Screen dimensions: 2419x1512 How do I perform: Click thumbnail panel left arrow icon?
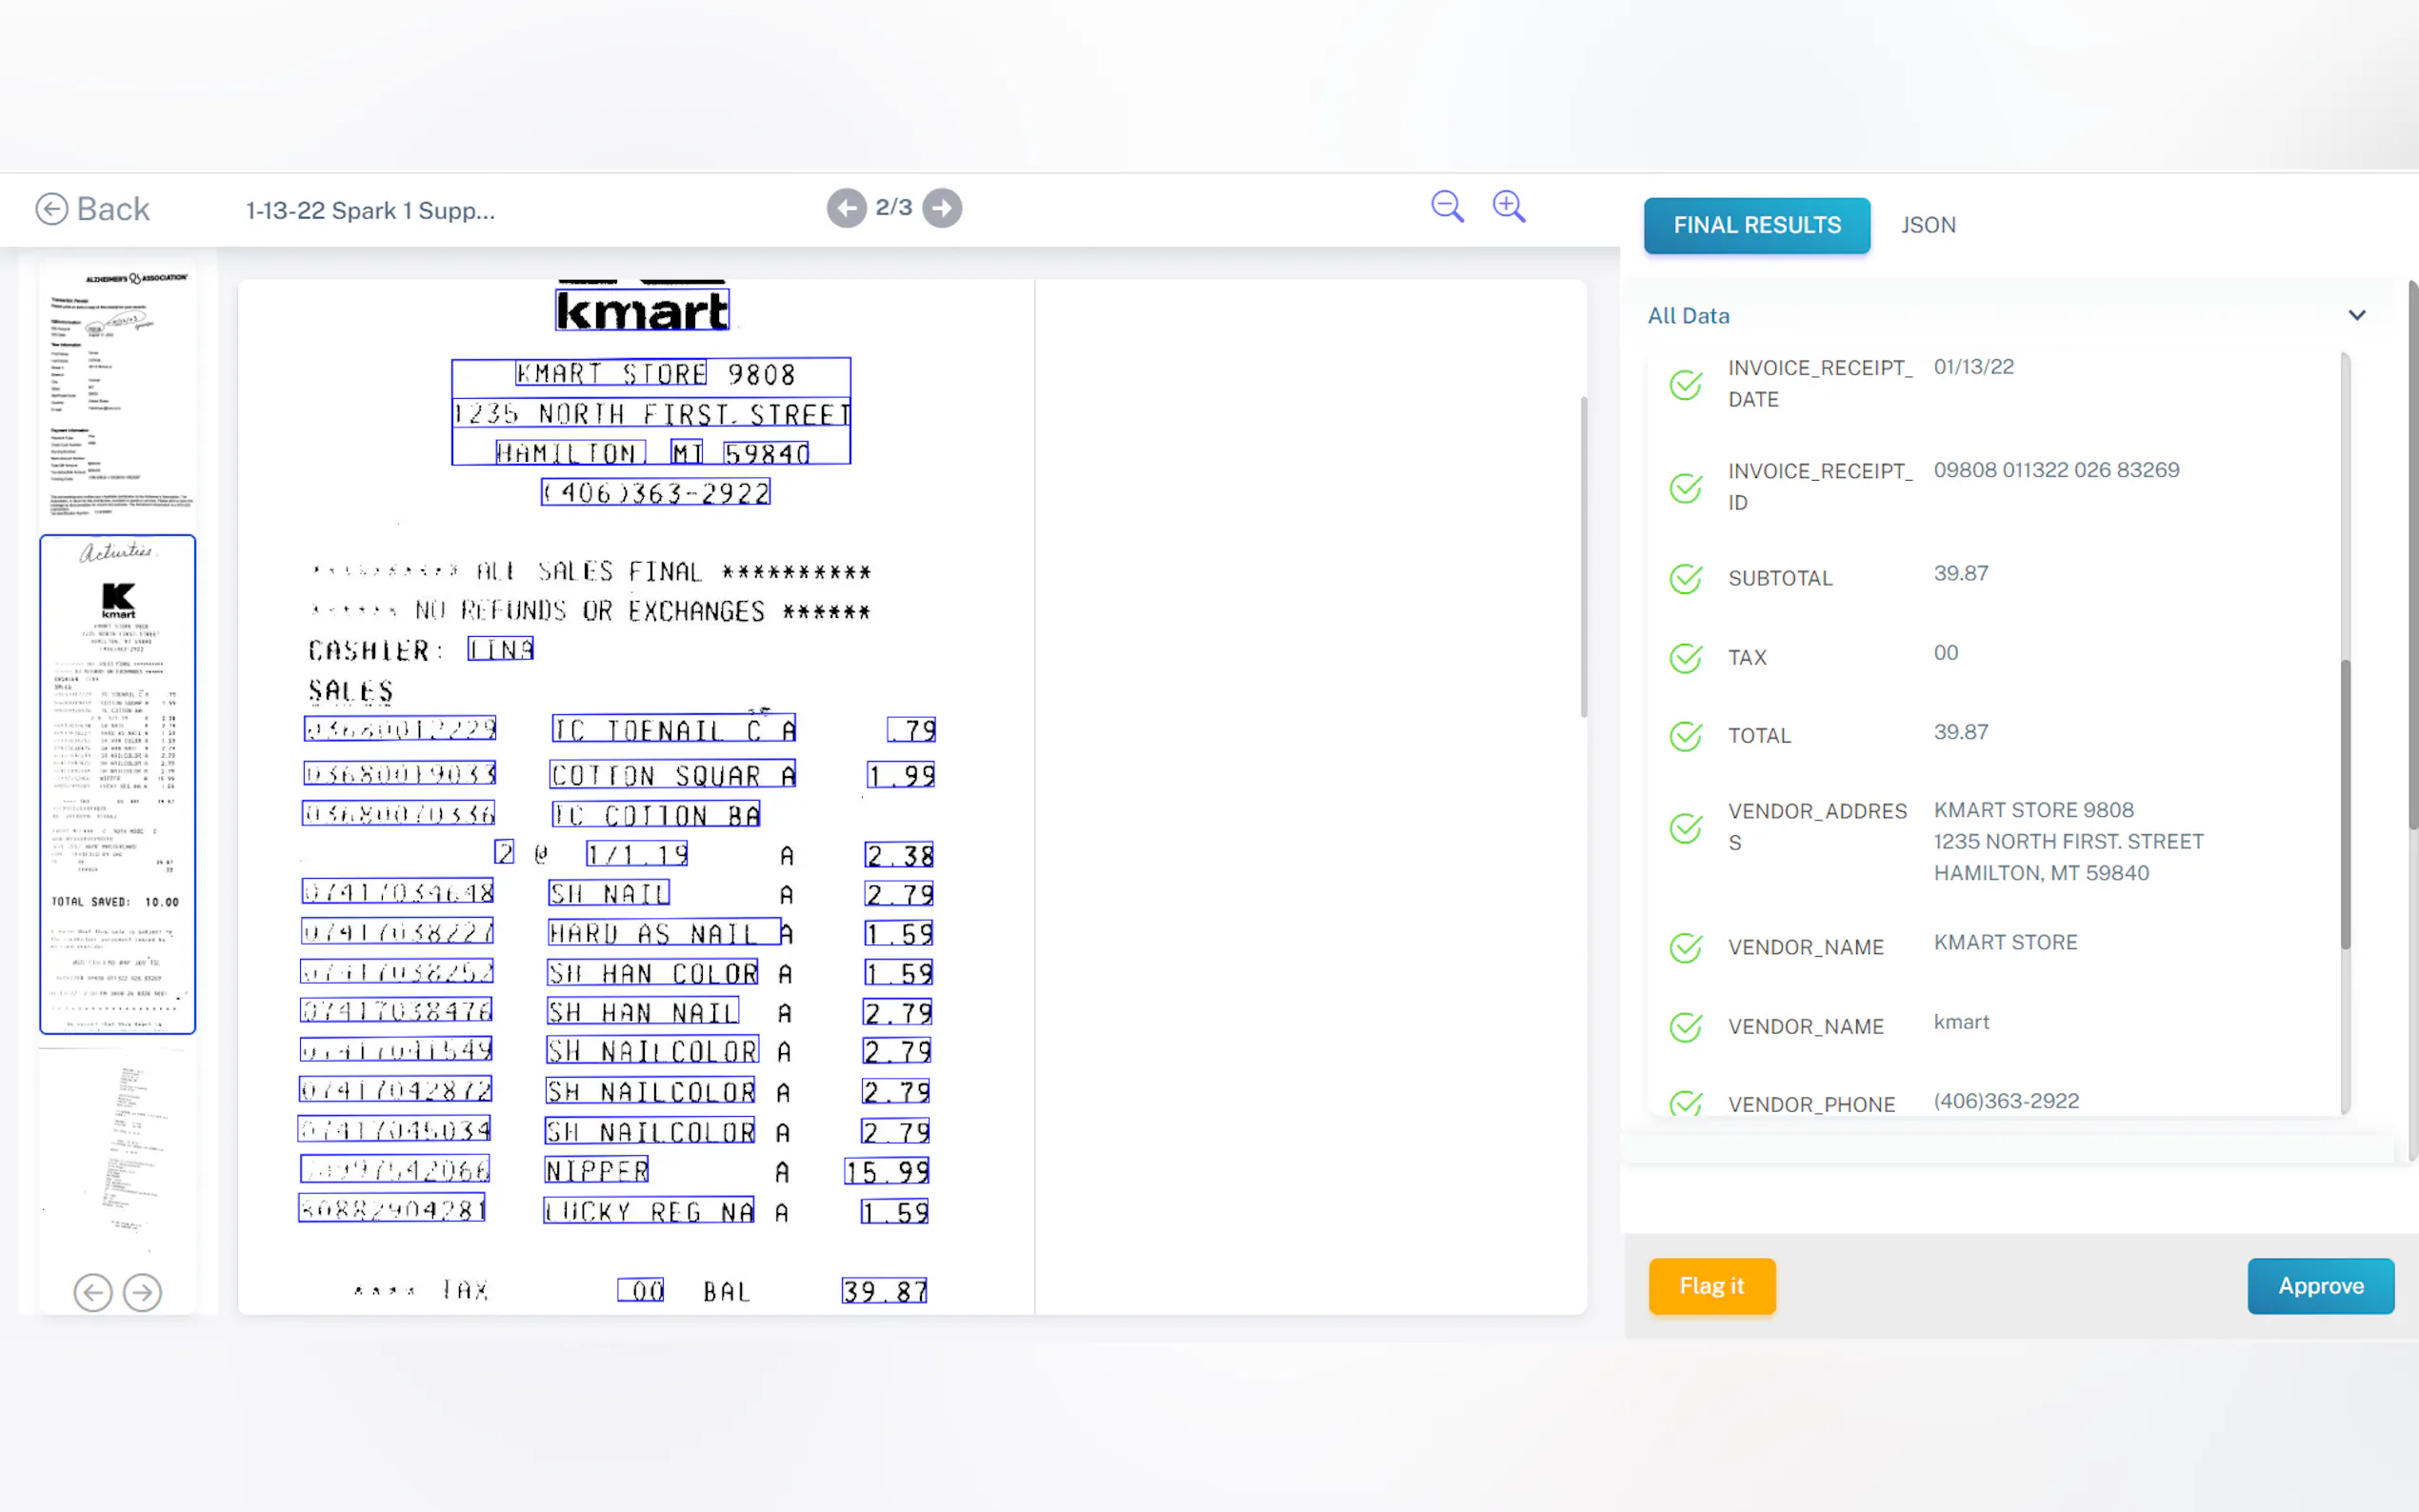93,1292
